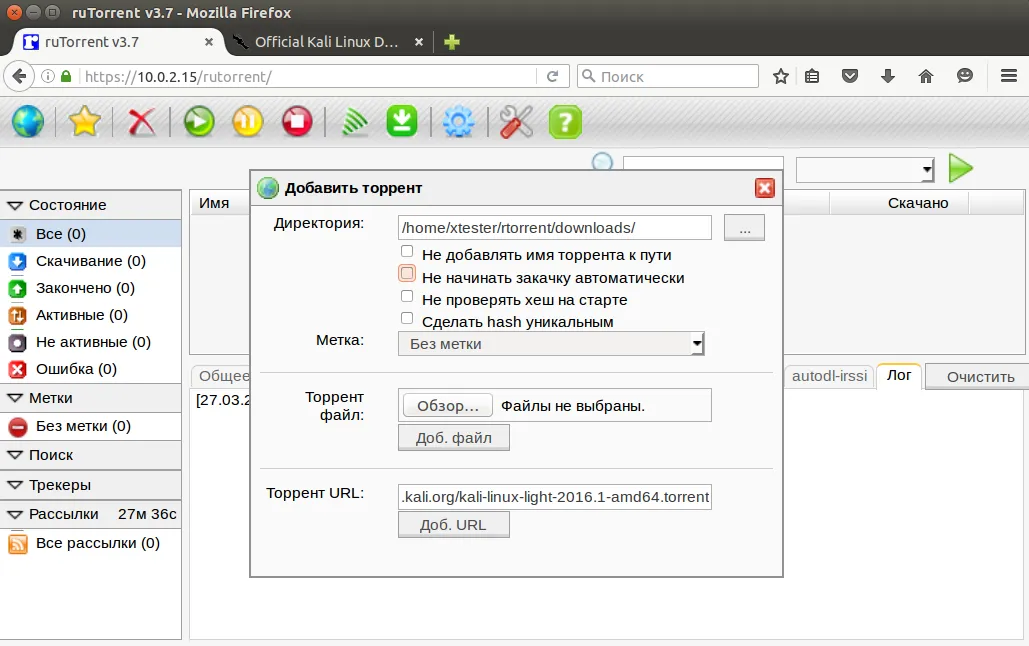Open Help with green question mark icon
Viewport: 1029px width, 646px height.
point(565,122)
